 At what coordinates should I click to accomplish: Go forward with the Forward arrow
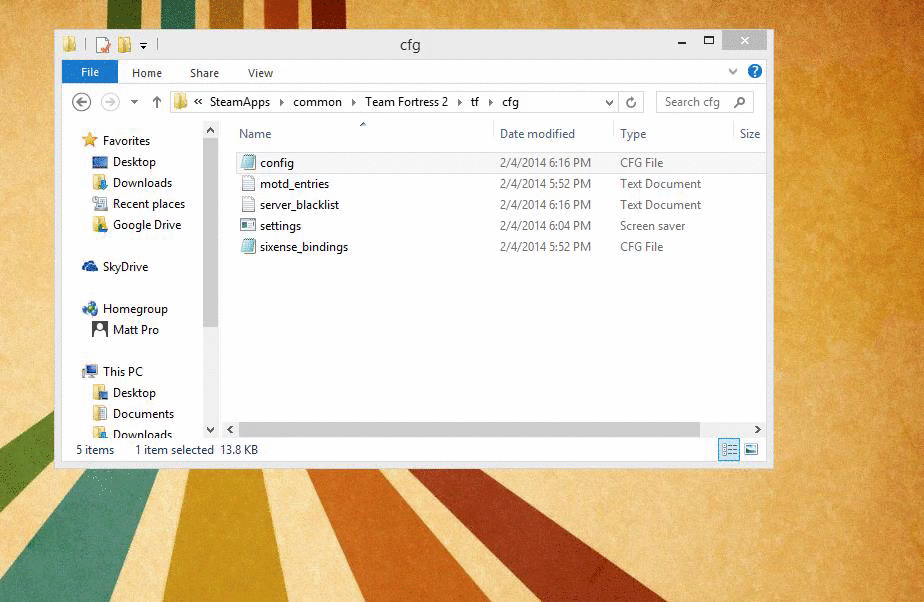[x=110, y=102]
